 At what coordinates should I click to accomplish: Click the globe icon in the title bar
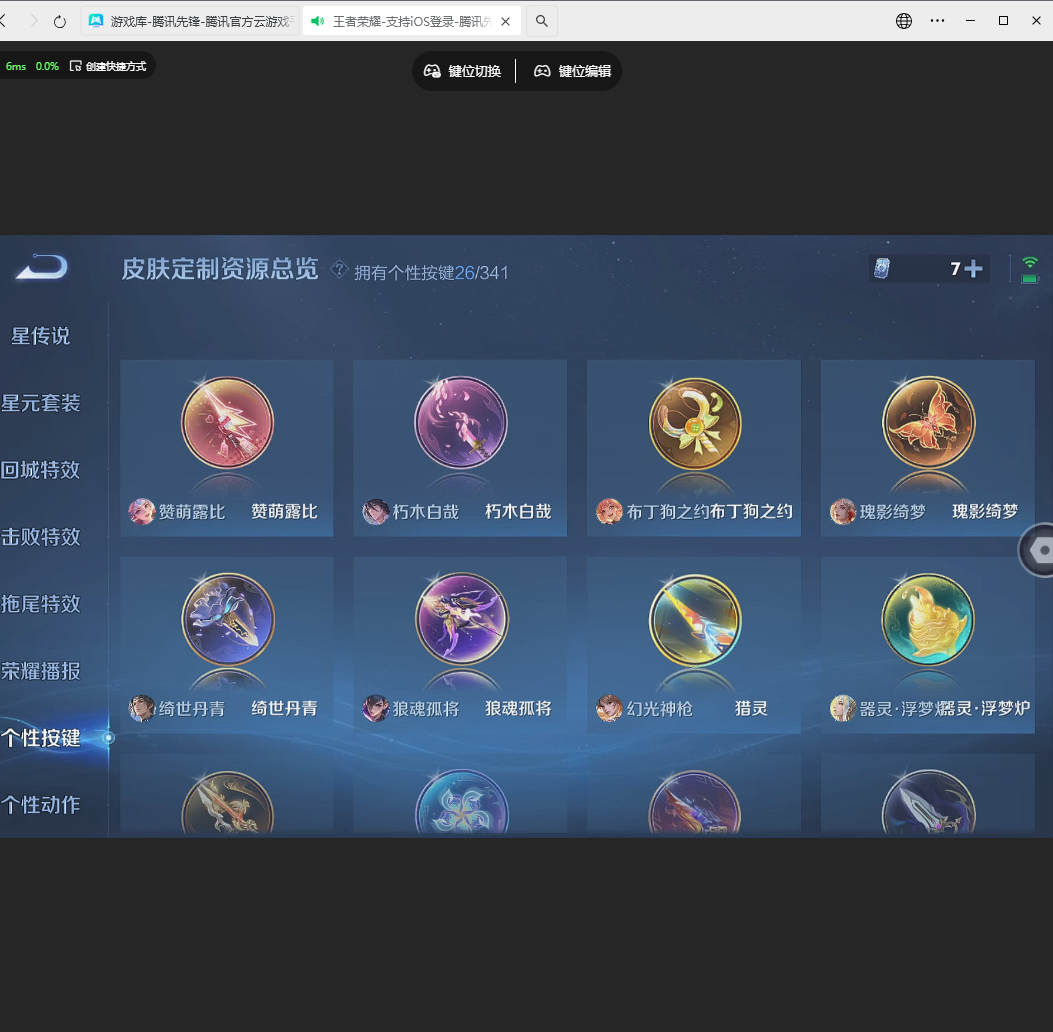(x=903, y=20)
